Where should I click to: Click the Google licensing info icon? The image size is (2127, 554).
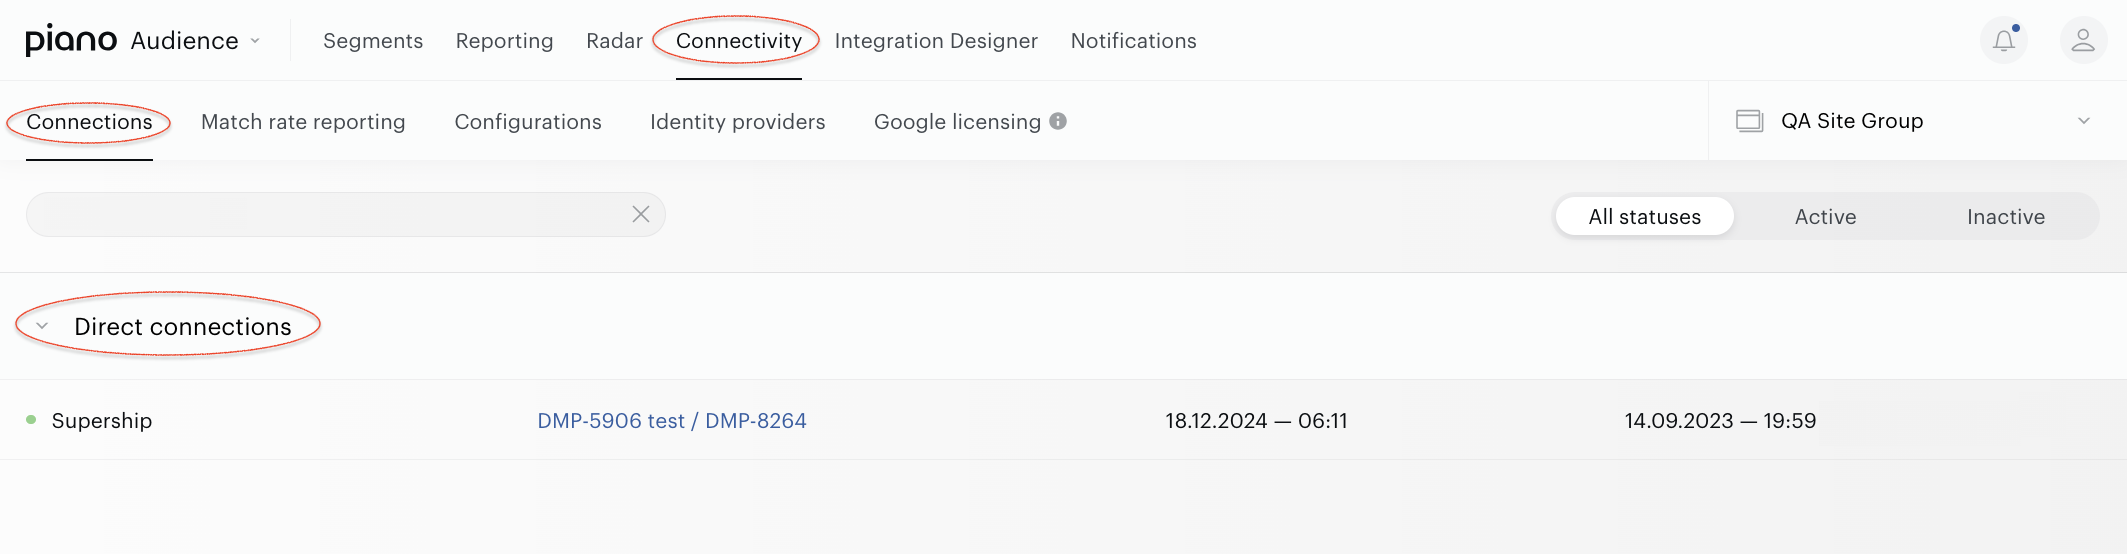pyautogui.click(x=1058, y=121)
